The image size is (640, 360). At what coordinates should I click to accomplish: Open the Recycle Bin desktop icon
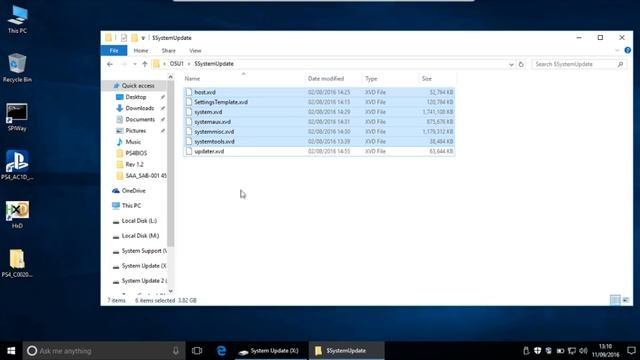coord(17,68)
